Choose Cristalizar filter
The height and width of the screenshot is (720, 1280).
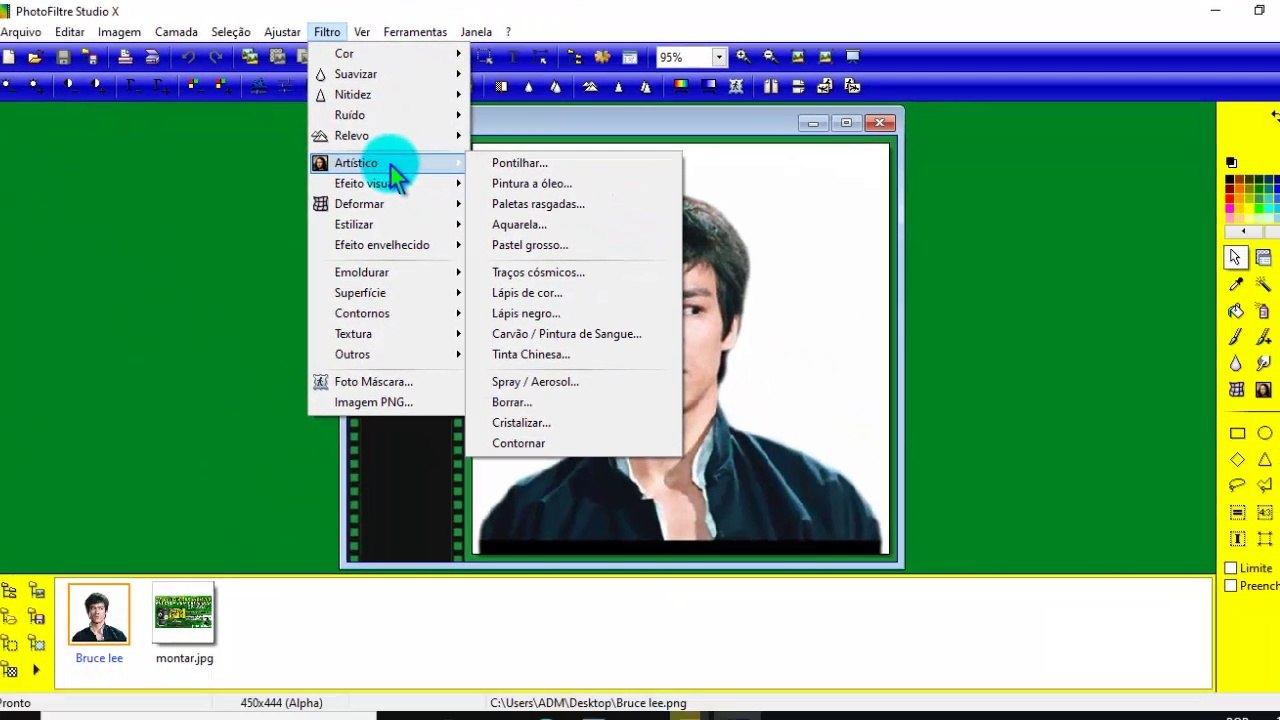pyautogui.click(x=574, y=423)
